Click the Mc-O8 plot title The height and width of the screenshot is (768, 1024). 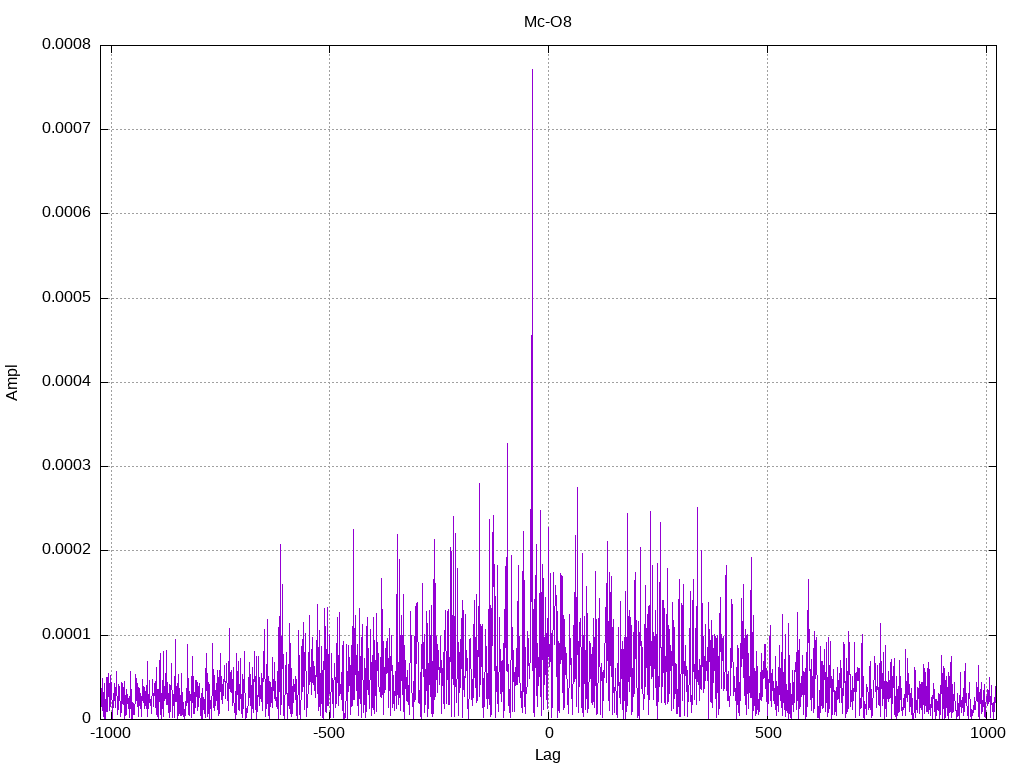point(547,22)
